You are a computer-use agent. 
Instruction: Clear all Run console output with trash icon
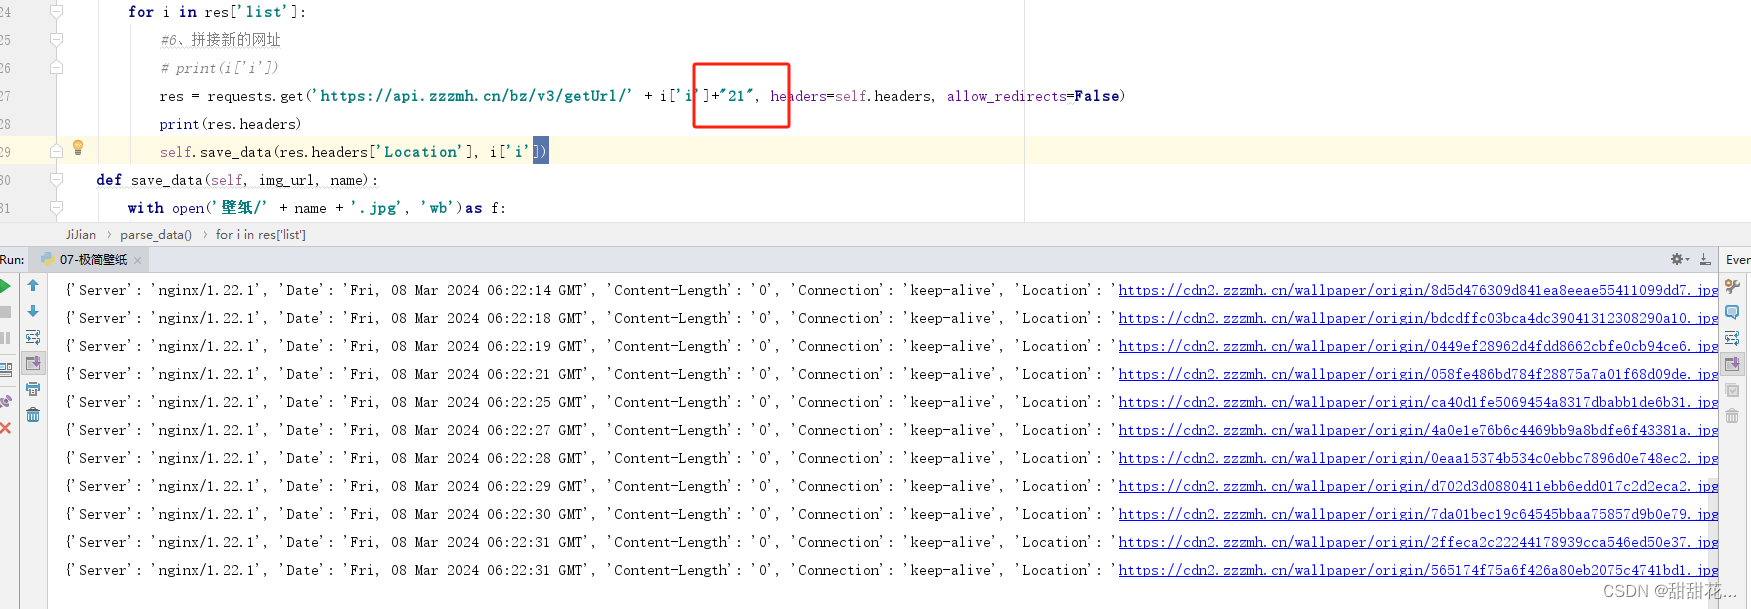point(33,415)
